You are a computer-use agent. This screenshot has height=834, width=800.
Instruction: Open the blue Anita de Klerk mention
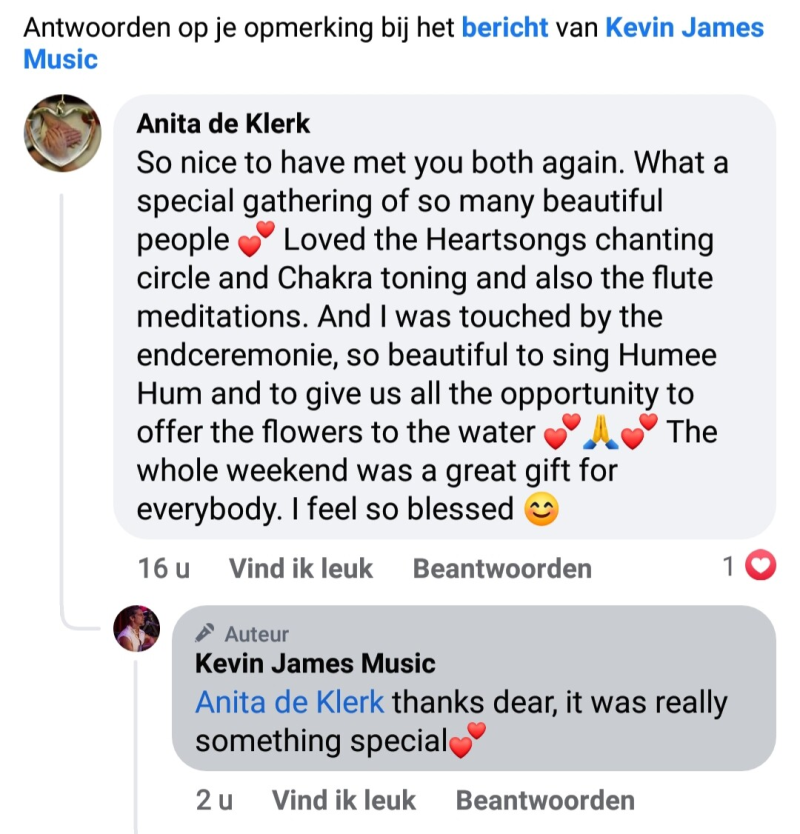[x=289, y=702]
